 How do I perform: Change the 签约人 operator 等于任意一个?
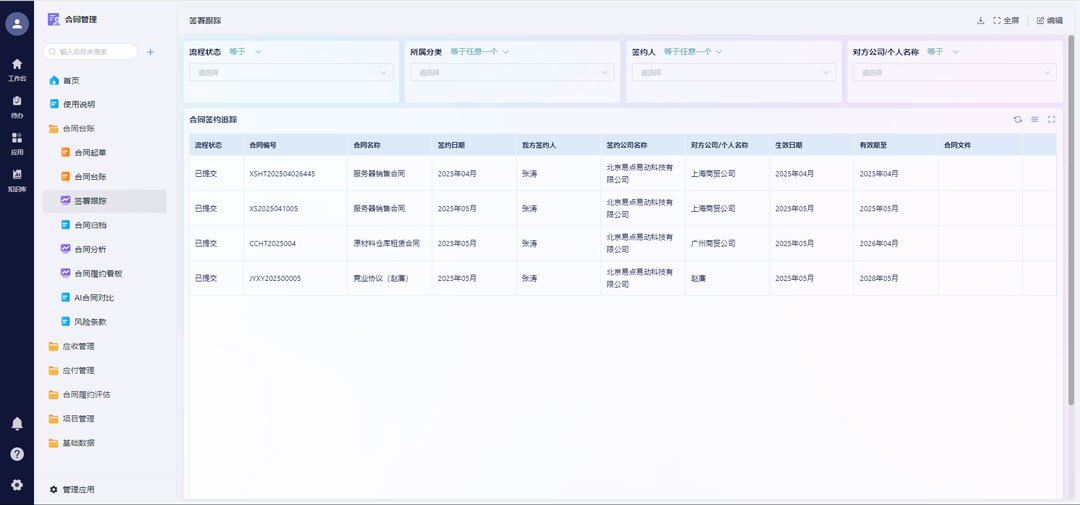(692, 52)
